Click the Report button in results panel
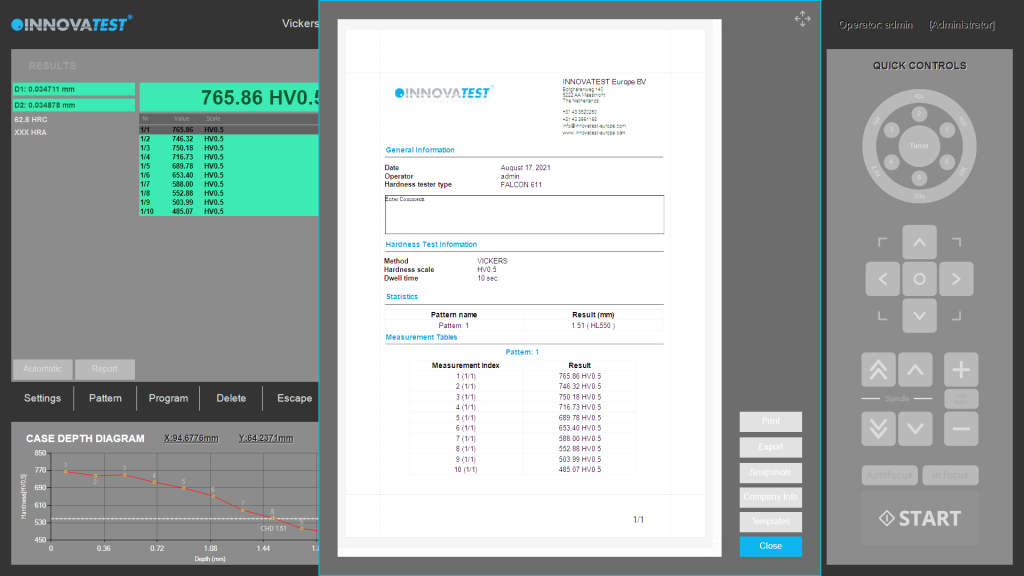 (x=104, y=369)
